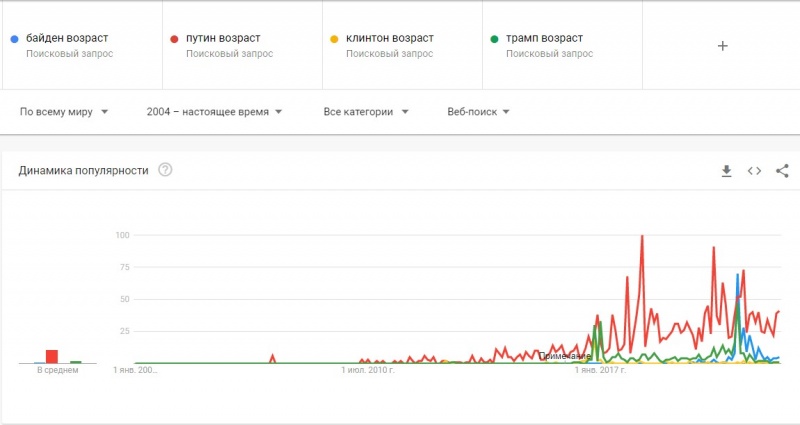Viewport: 800px width, 425px height.
Task: Click the share icon
Action: (x=782, y=171)
